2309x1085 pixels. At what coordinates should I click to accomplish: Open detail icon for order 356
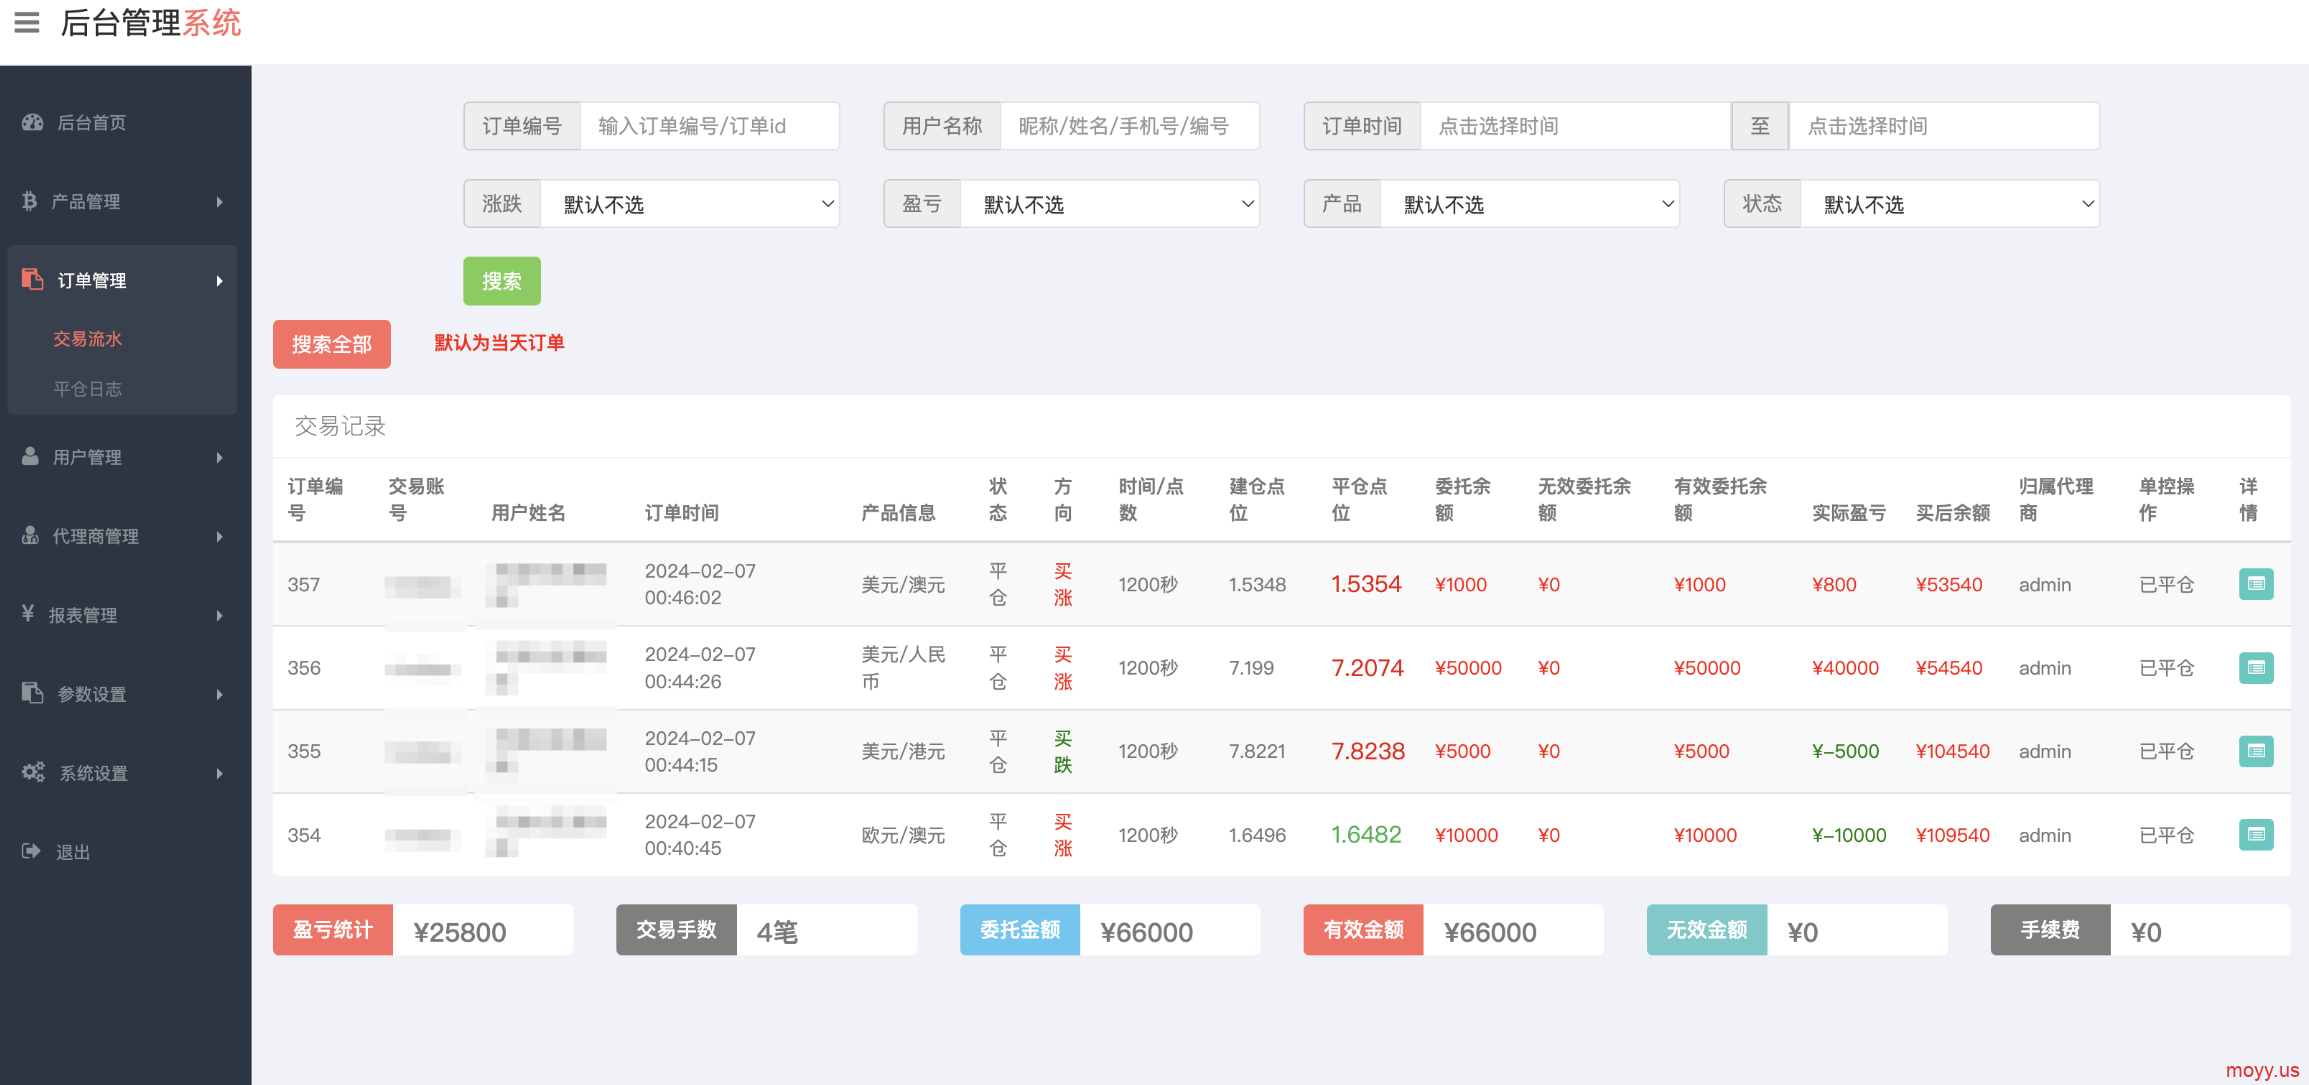(x=2255, y=668)
